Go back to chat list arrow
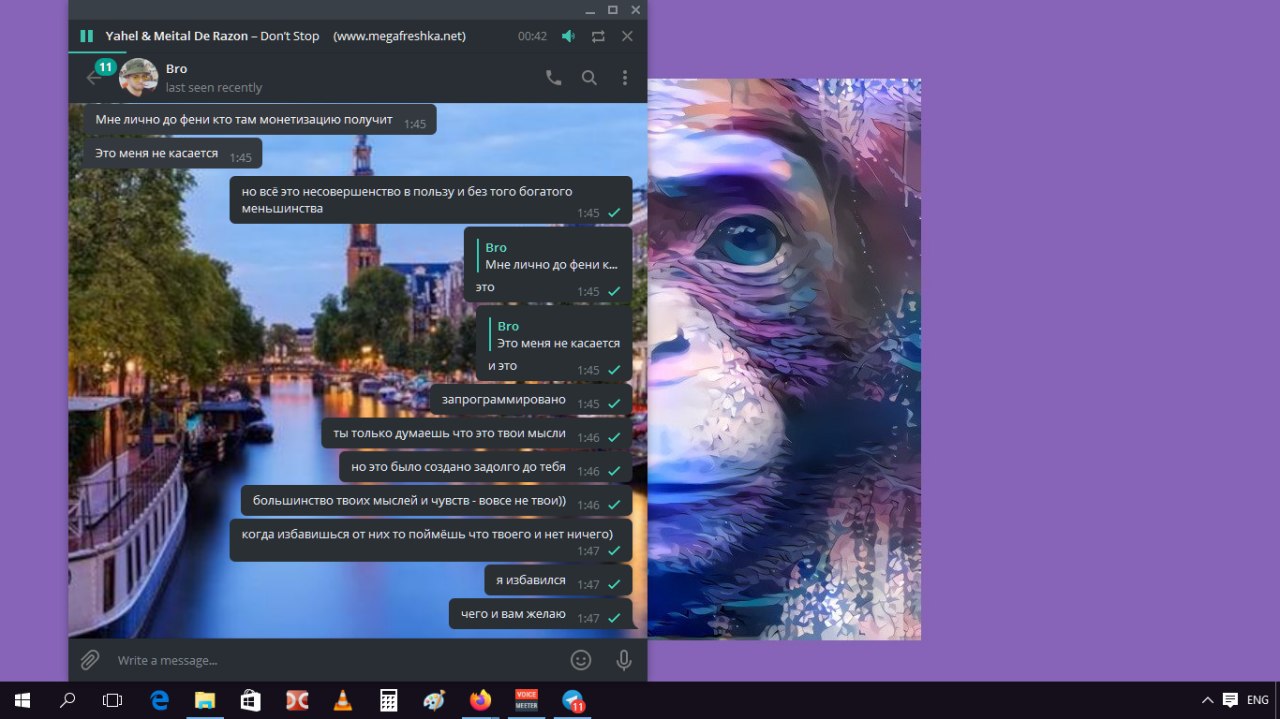Viewport: 1280px width, 719px height. [93, 77]
